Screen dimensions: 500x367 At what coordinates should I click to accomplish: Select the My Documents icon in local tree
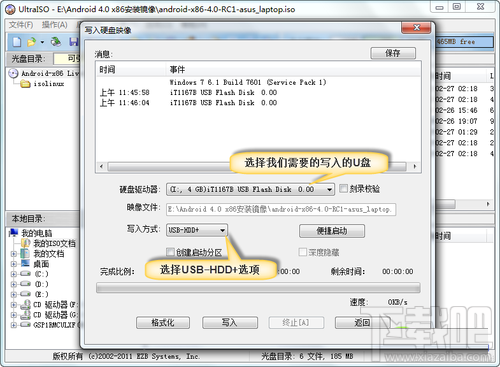pyautogui.click(x=25, y=253)
